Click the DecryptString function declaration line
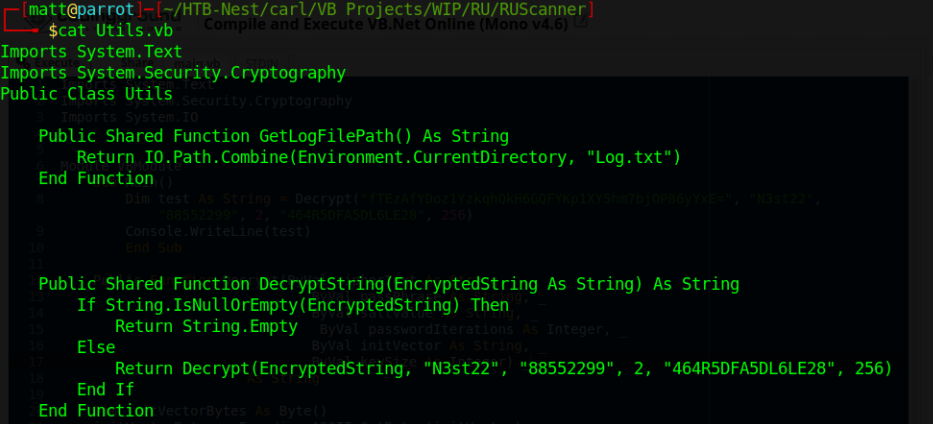 click(389, 284)
